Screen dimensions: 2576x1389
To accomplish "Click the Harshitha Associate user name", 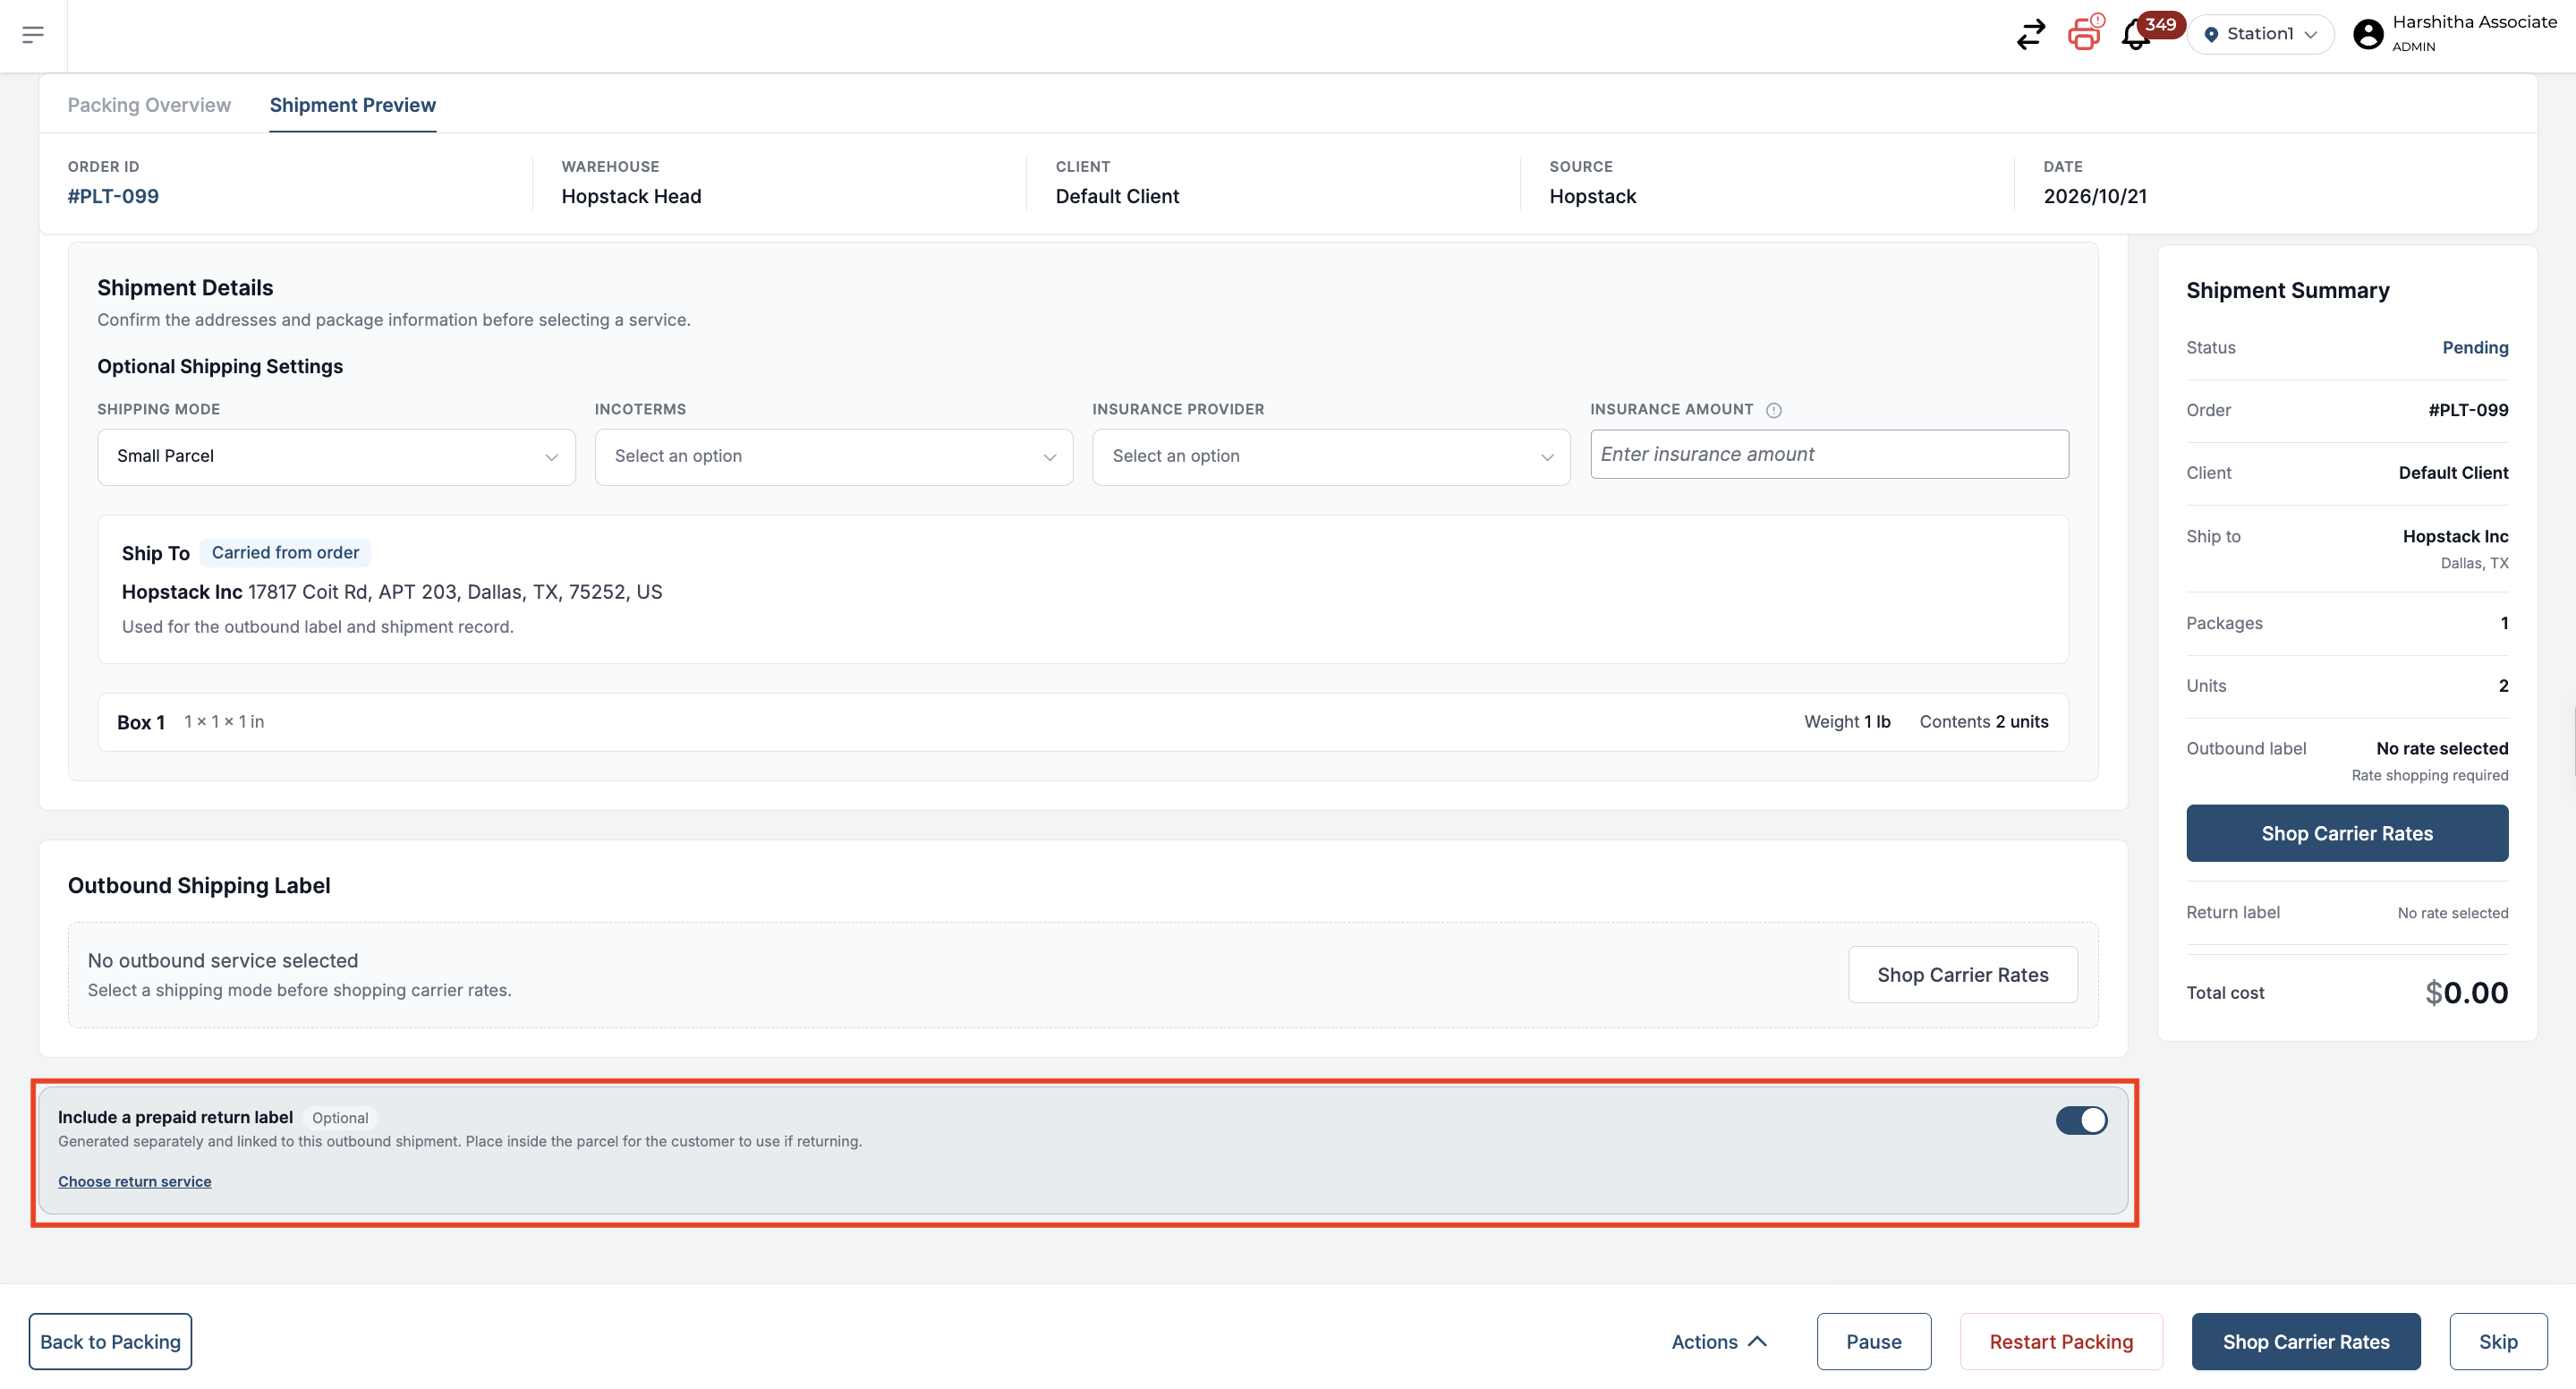I will pos(2474,22).
